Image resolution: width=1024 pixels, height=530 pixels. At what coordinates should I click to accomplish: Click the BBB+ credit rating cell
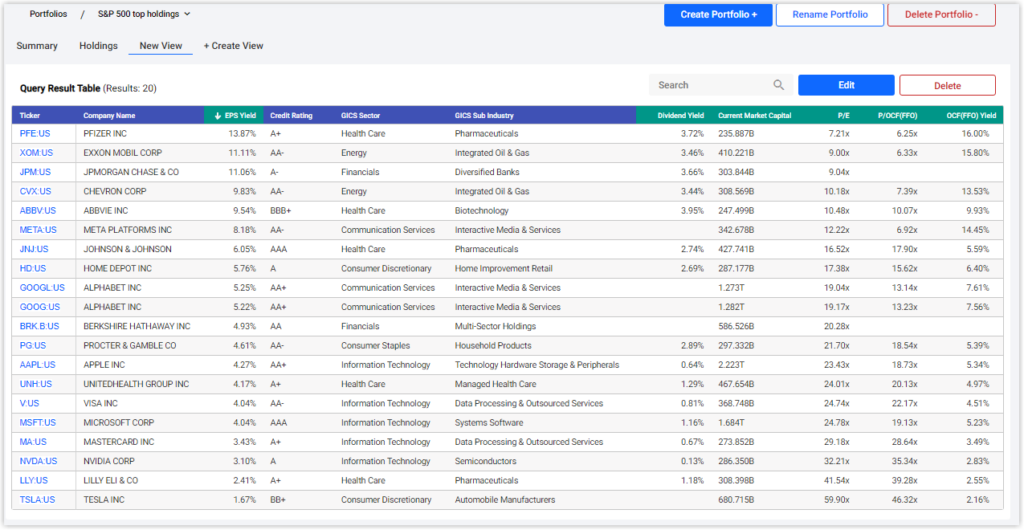[281, 211]
